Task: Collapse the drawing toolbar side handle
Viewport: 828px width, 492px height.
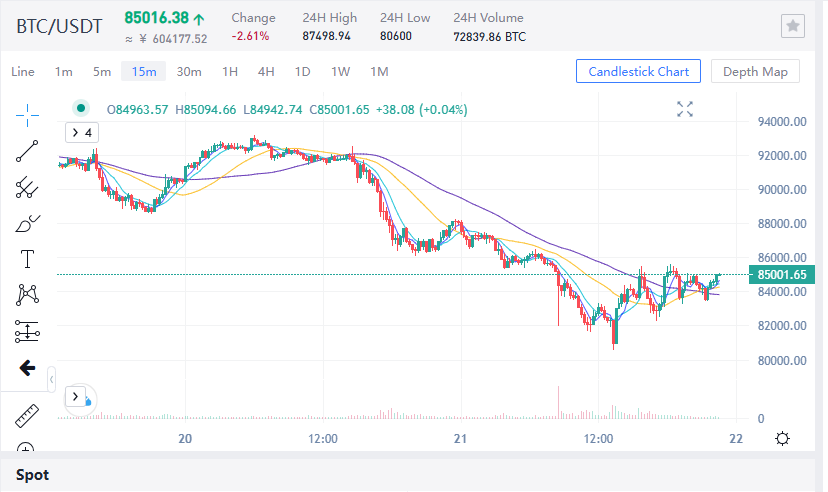Action: pyautogui.click(x=51, y=380)
